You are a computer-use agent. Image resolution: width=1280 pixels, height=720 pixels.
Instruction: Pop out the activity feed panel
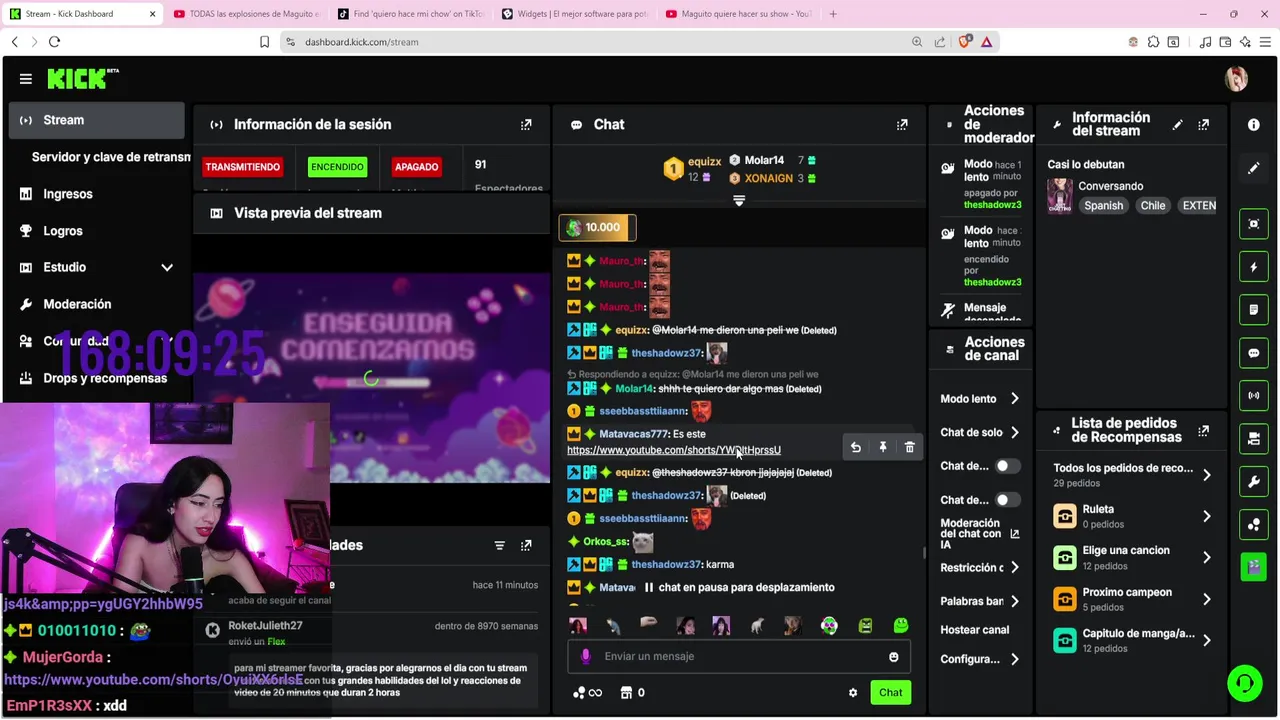point(526,546)
